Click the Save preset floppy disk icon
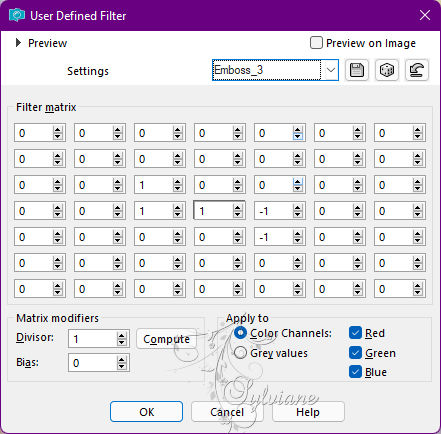Viewport: 441px width, 434px height. (357, 70)
